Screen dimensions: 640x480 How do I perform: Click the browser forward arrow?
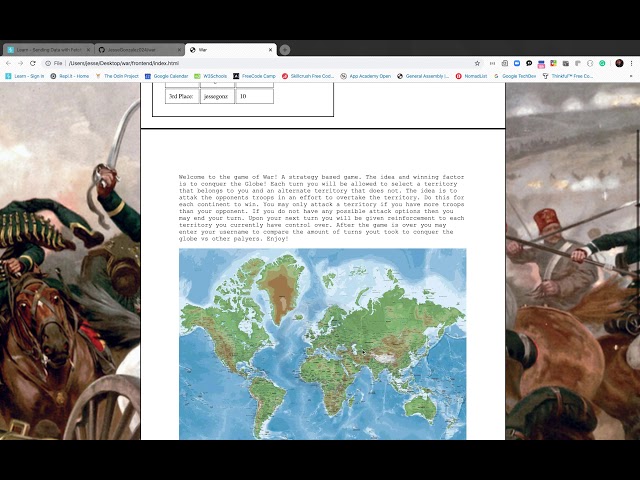point(21,63)
